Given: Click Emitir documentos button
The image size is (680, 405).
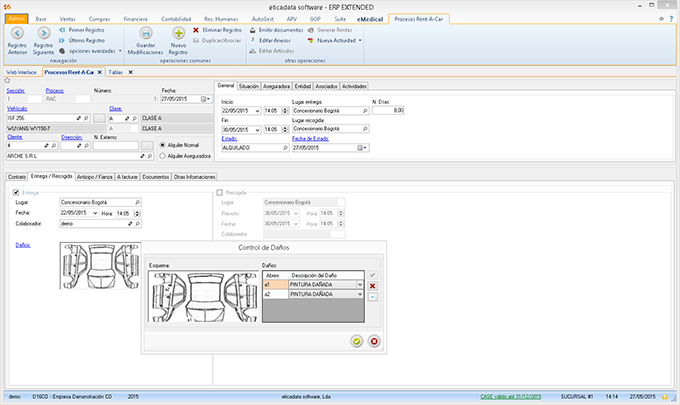Looking at the screenshot, I should pos(277,31).
